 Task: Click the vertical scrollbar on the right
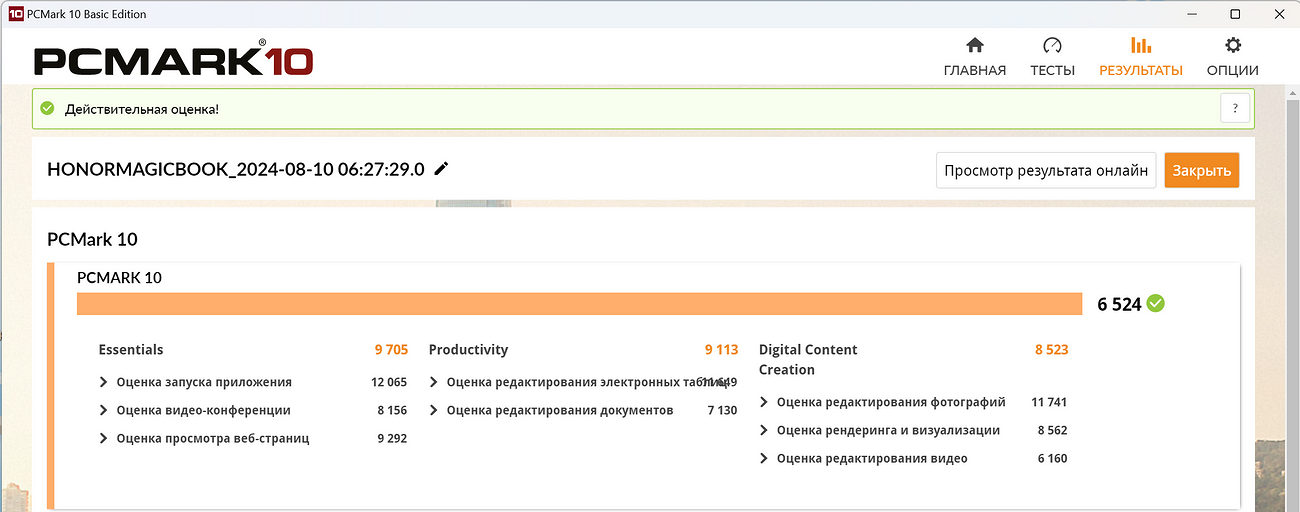(x=1291, y=300)
